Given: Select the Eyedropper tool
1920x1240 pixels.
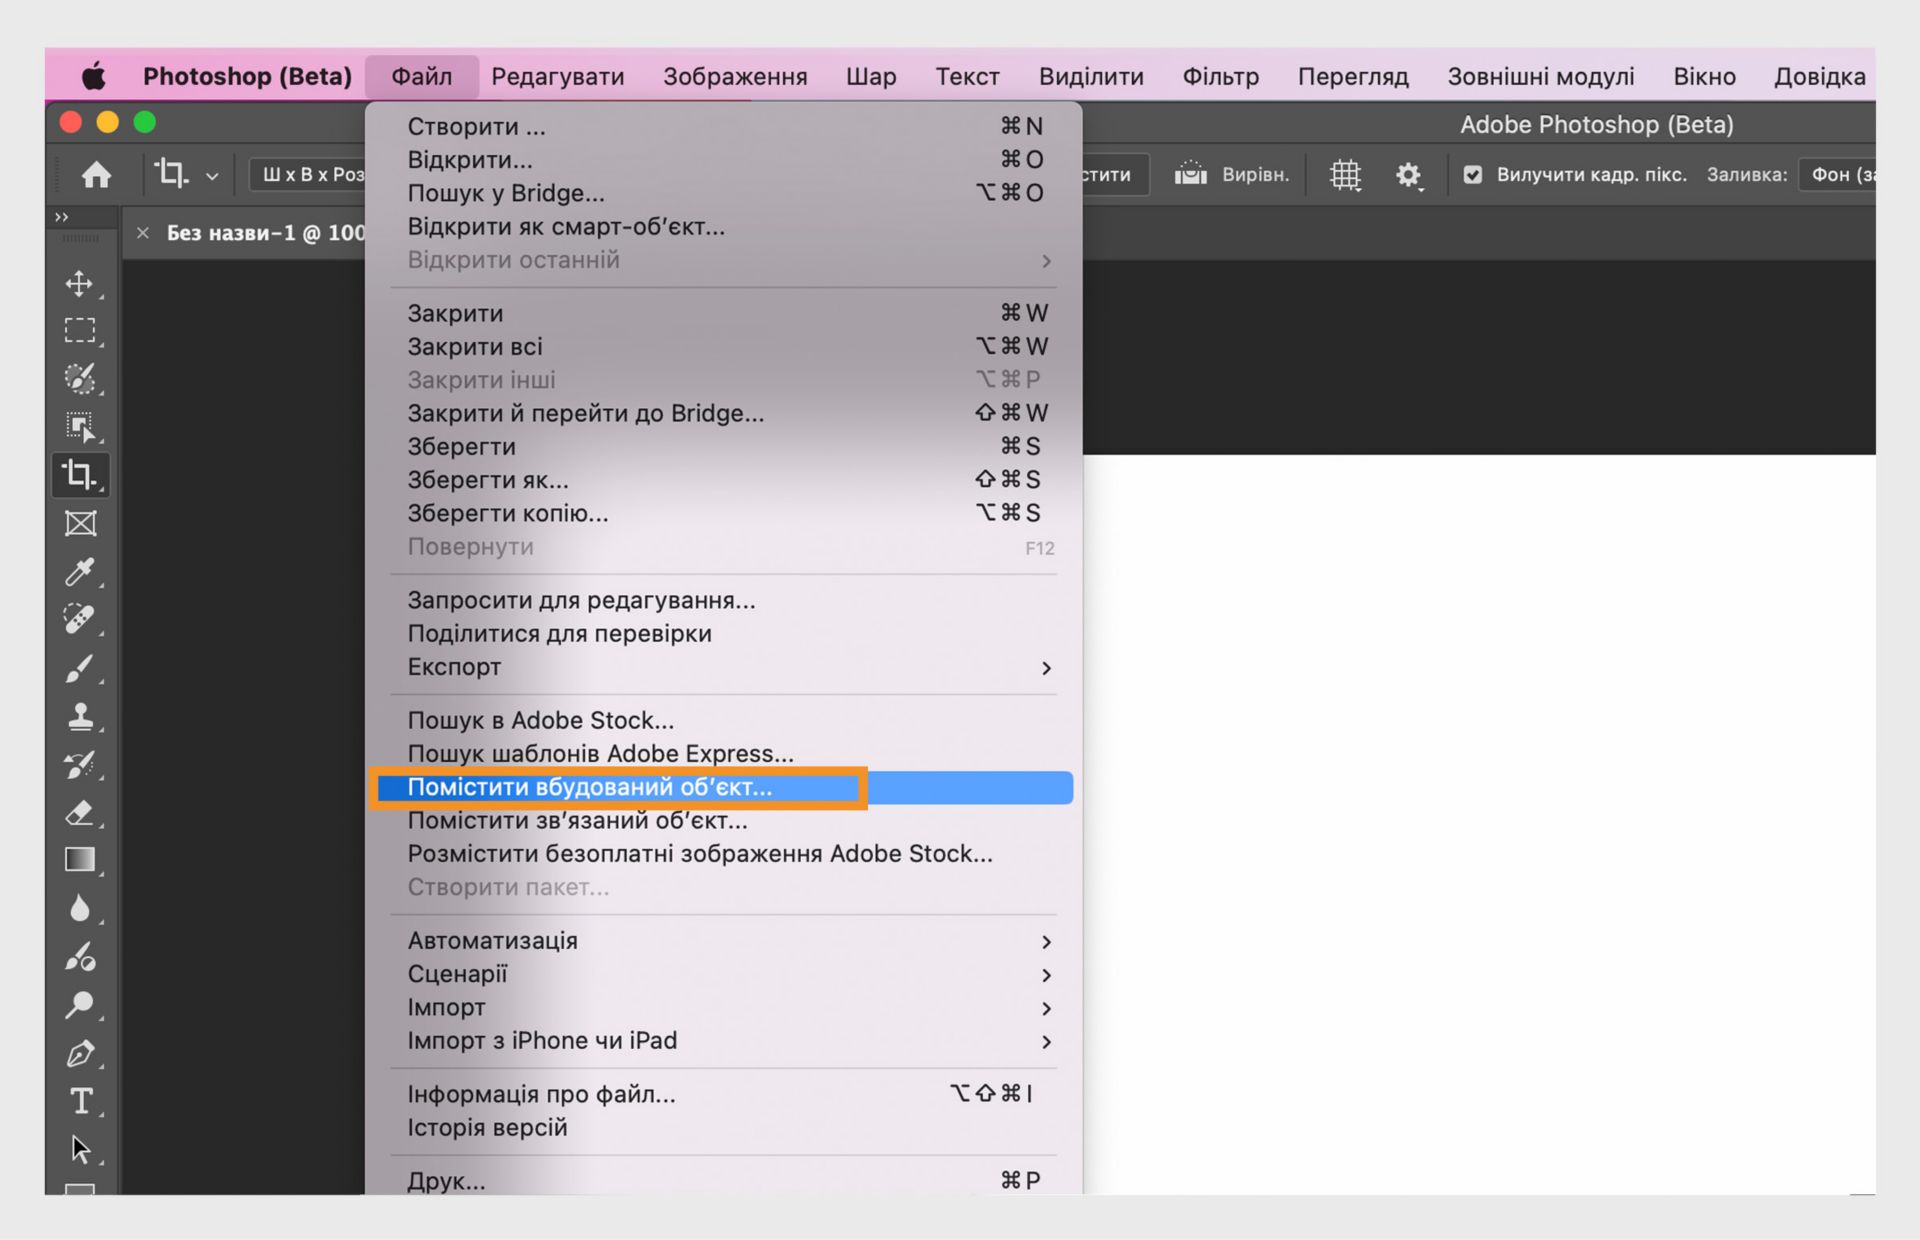Looking at the screenshot, I should (x=80, y=571).
